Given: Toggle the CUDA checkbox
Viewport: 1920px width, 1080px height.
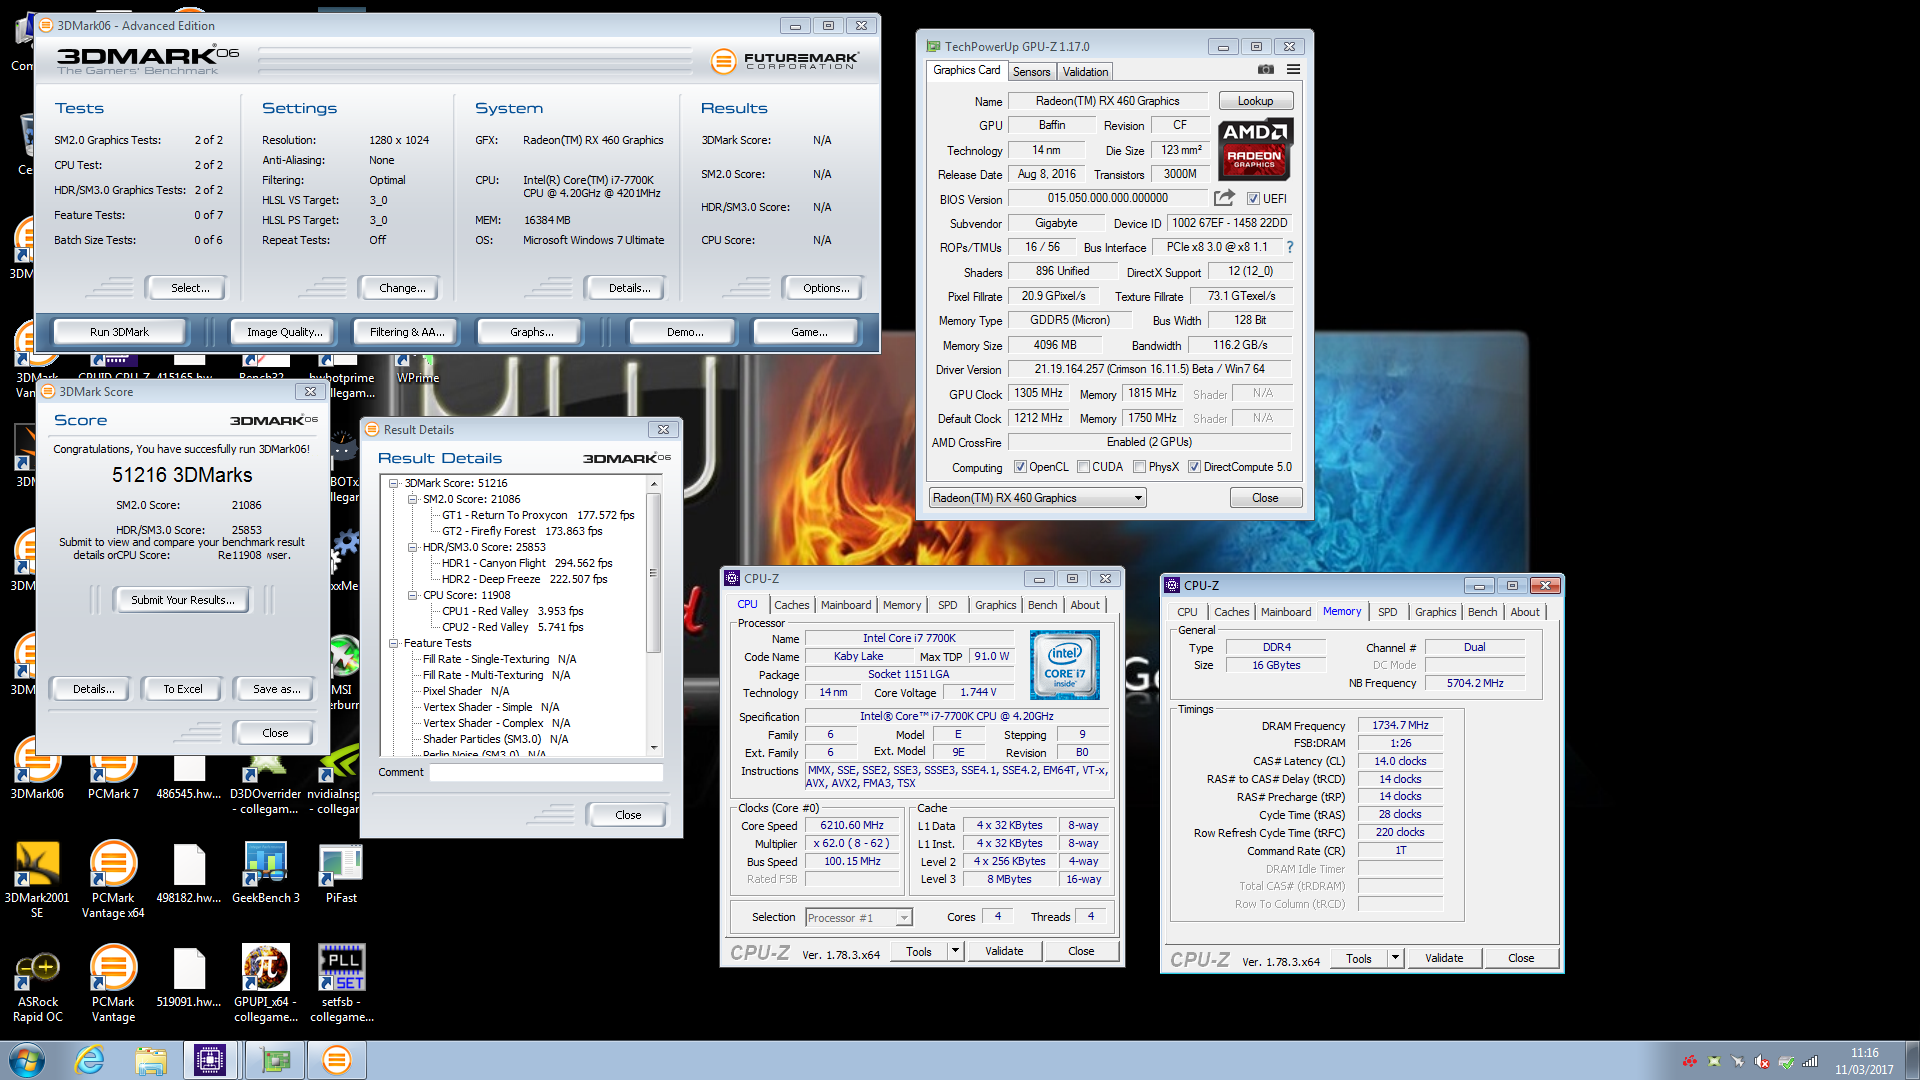Looking at the screenshot, I should tap(1083, 467).
